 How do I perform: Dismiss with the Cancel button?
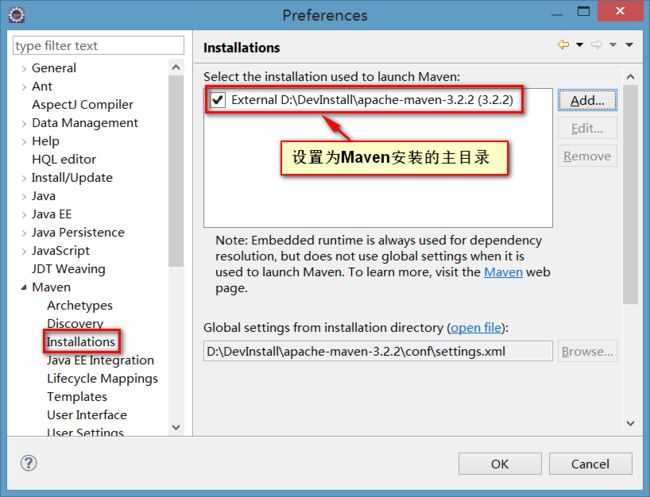(590, 464)
